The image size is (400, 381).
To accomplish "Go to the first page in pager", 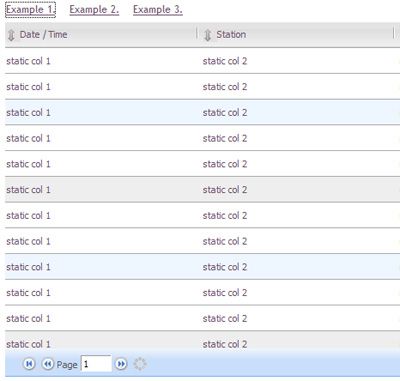I will tap(29, 364).
